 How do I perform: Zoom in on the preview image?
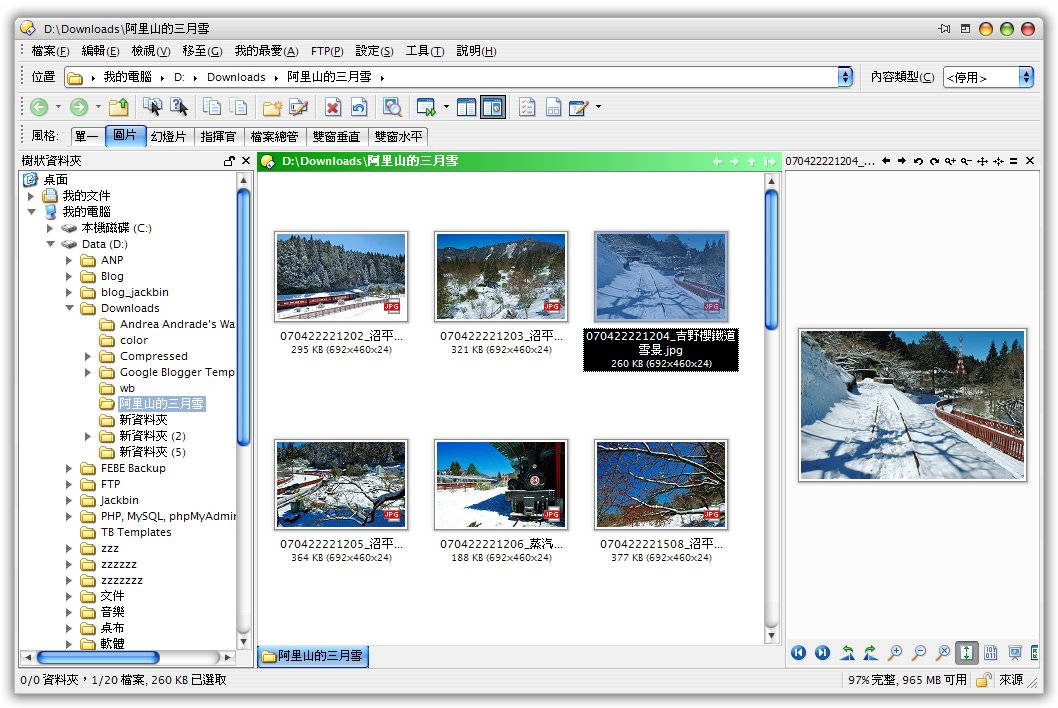pyautogui.click(x=895, y=652)
